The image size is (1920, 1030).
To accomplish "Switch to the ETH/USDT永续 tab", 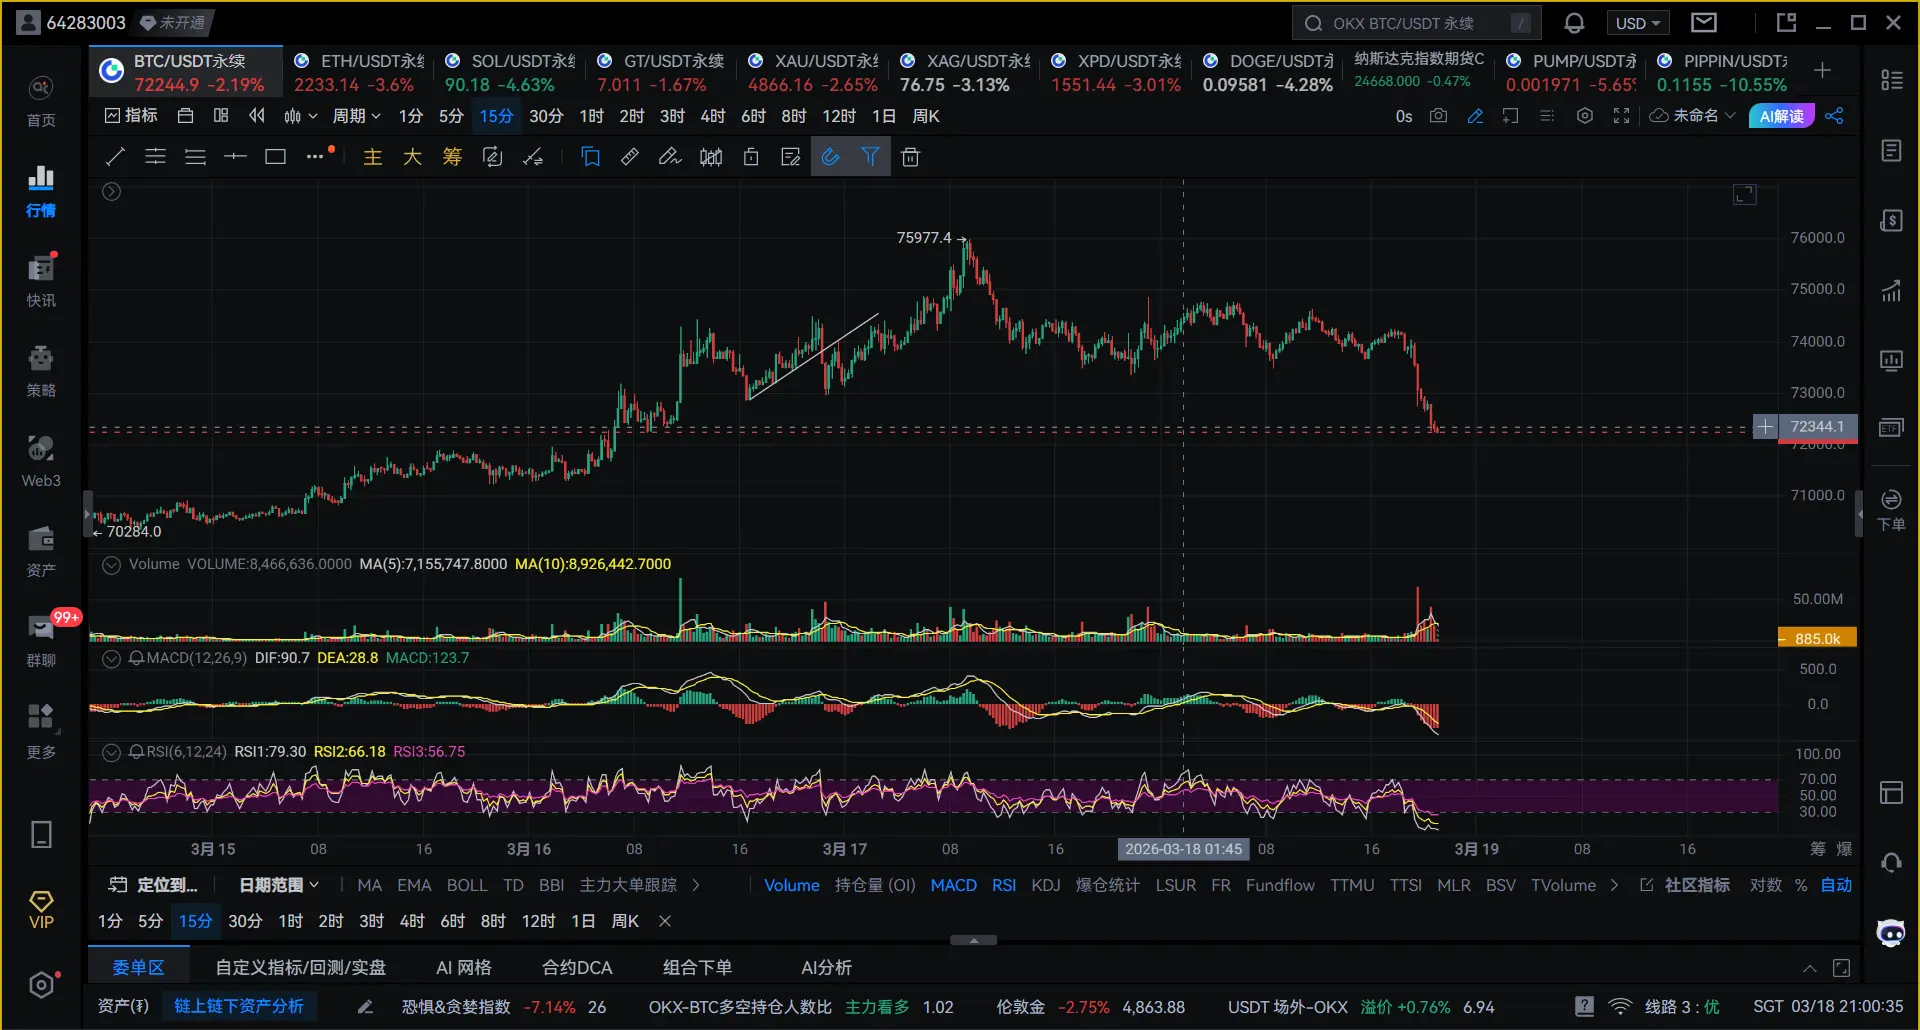I will [x=359, y=72].
